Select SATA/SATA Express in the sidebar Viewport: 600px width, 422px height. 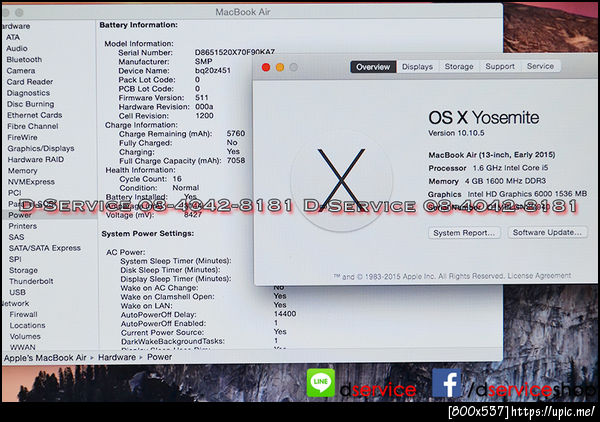44,248
